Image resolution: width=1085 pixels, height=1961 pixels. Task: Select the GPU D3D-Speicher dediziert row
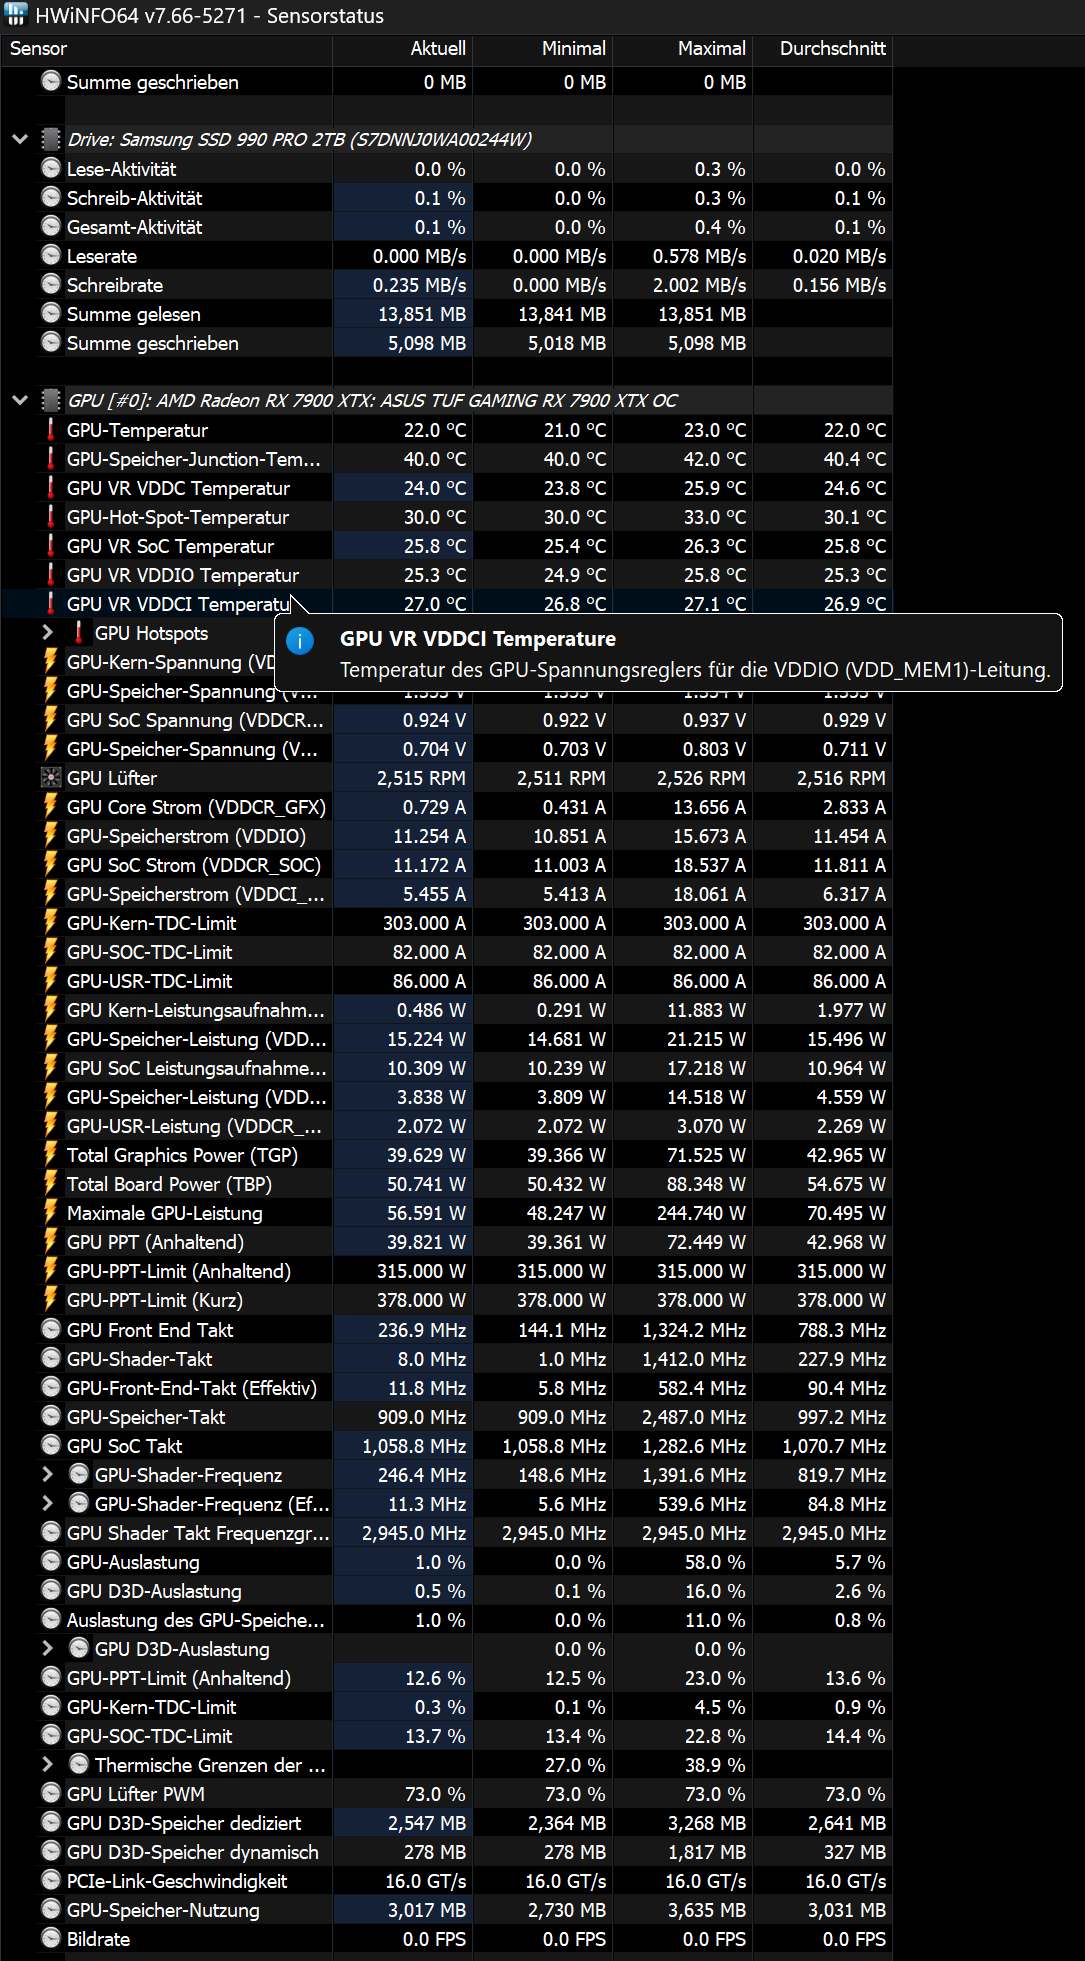tap(446, 1823)
